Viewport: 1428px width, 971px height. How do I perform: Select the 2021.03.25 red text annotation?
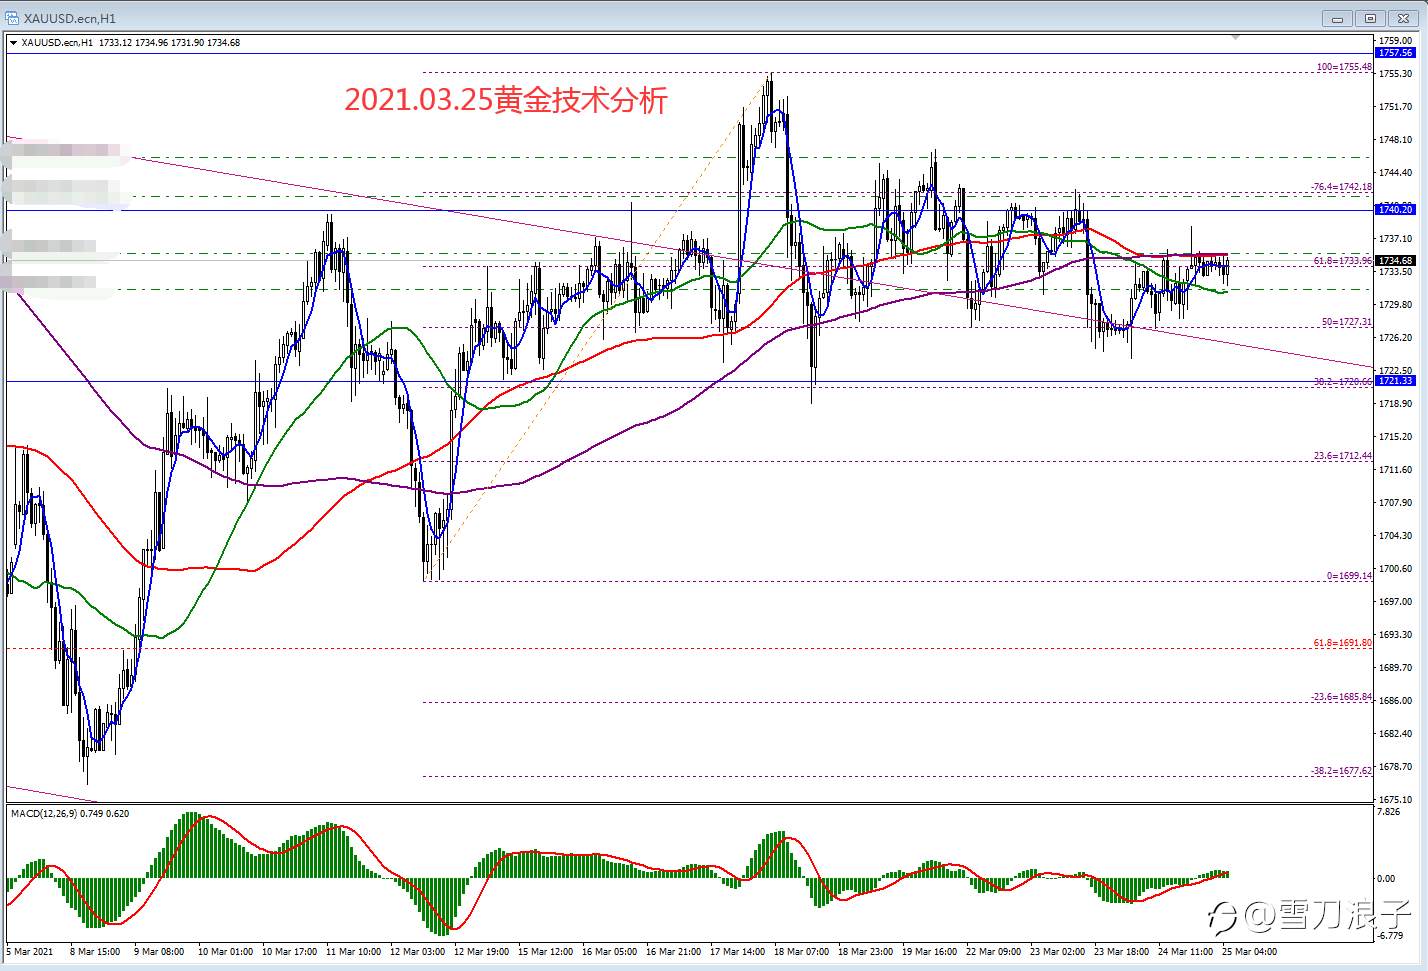click(x=505, y=100)
